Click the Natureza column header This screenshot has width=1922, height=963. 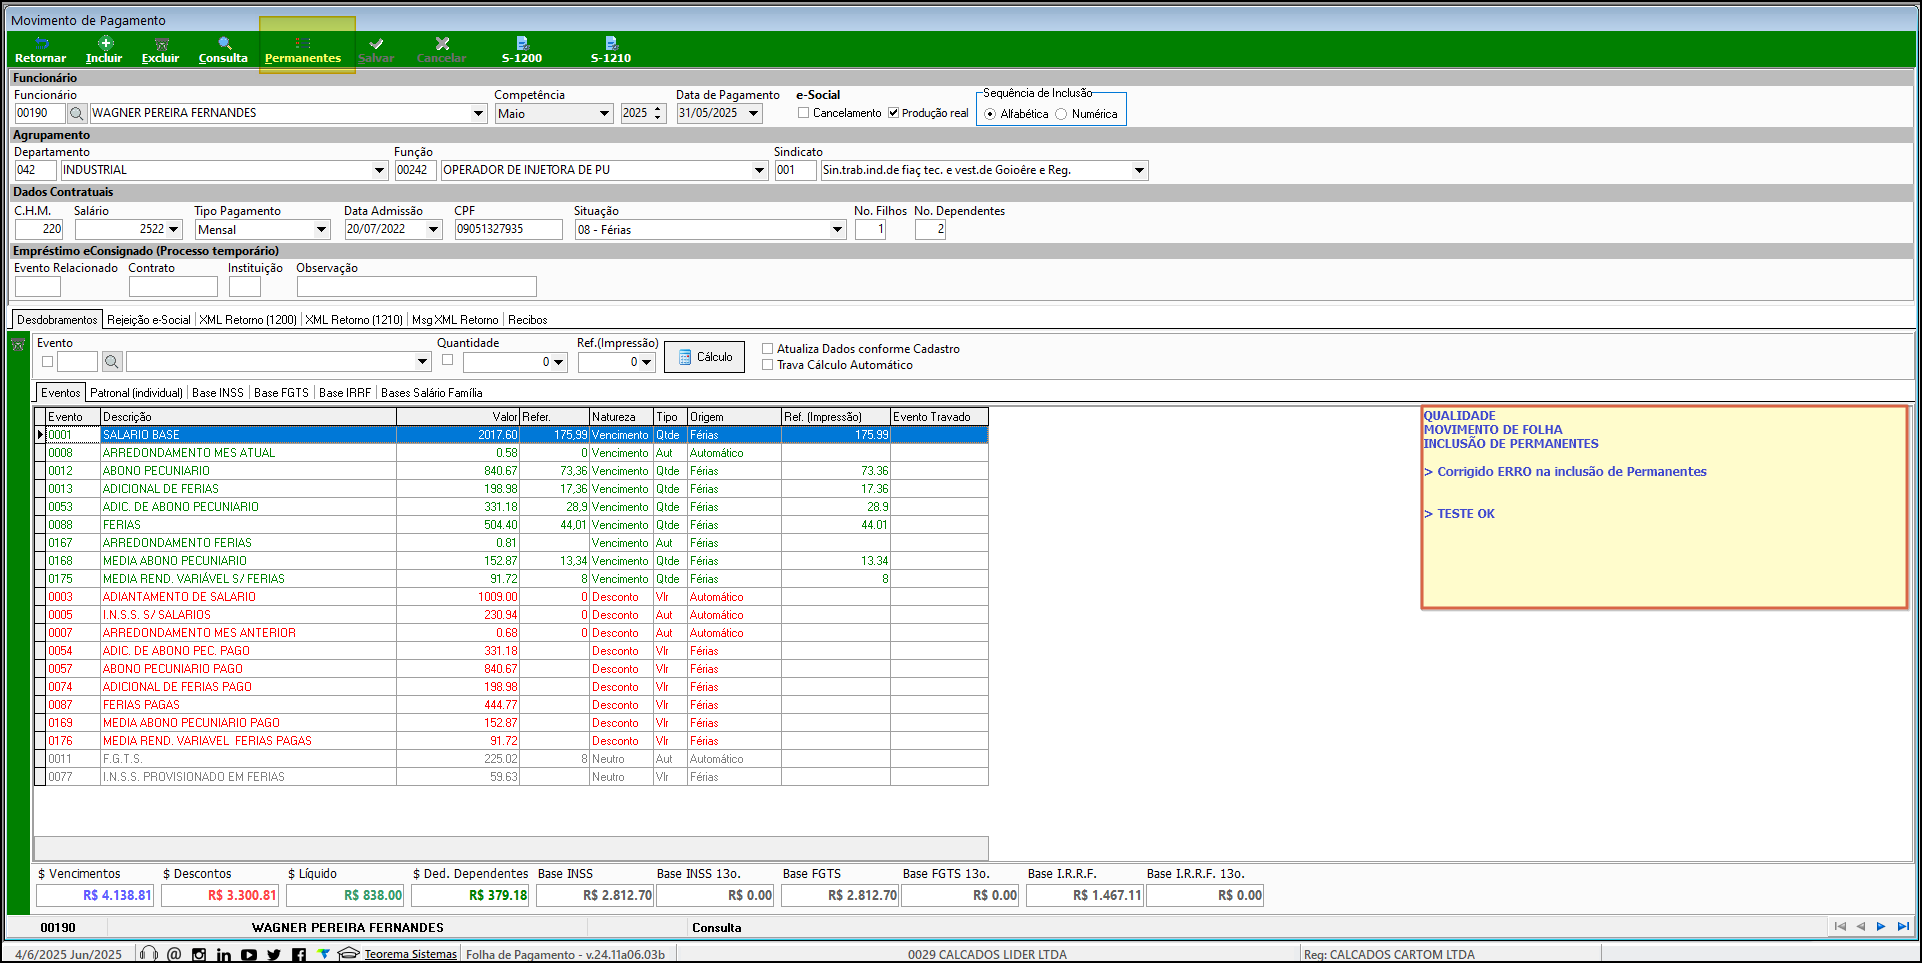[x=621, y=417]
